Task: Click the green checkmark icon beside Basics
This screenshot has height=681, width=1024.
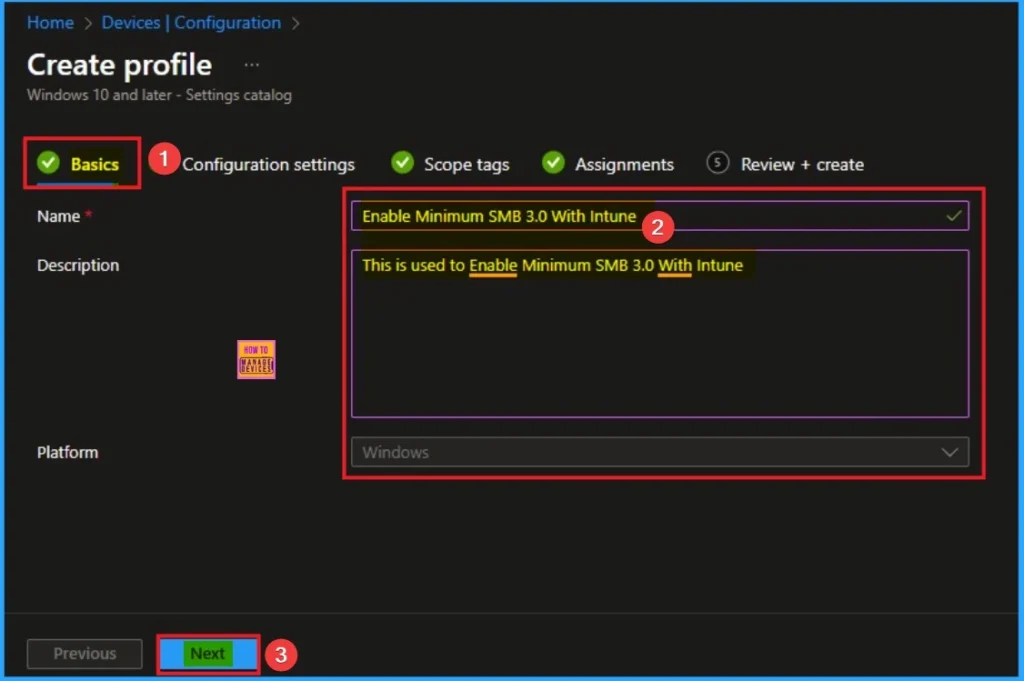Action: click(x=48, y=163)
